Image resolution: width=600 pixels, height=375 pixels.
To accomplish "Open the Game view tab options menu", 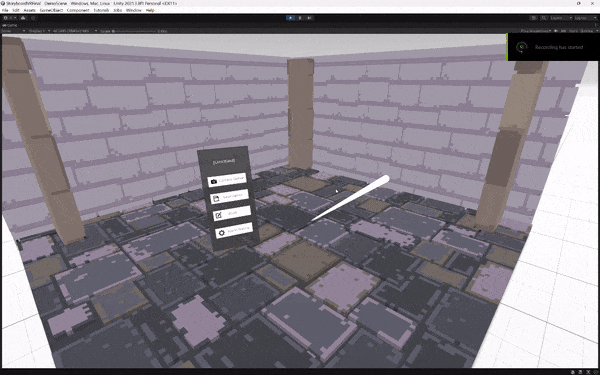I will (x=596, y=25).
